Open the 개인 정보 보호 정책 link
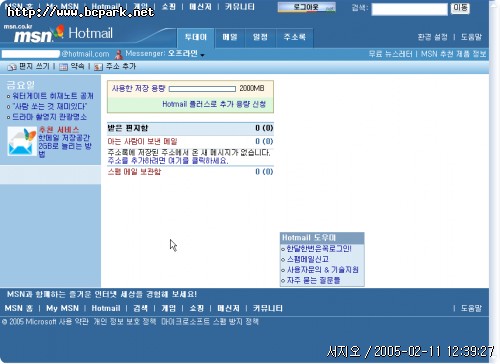500x364 pixels. (x=125, y=322)
